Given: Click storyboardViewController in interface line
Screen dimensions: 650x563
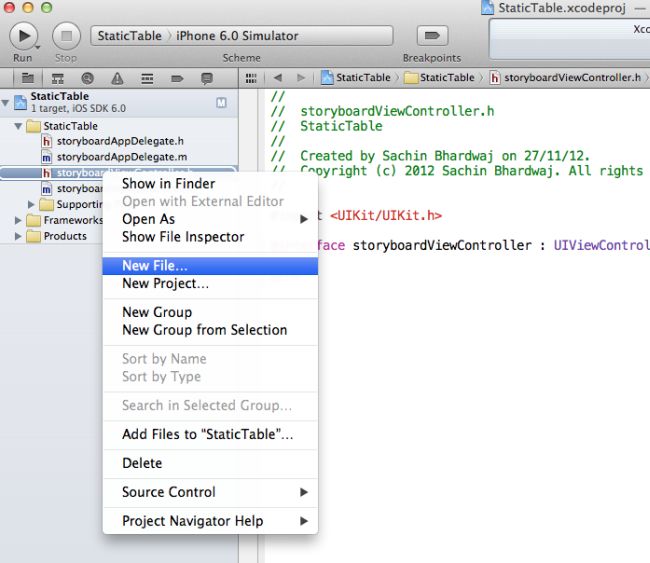Looking at the screenshot, I should [x=442, y=245].
